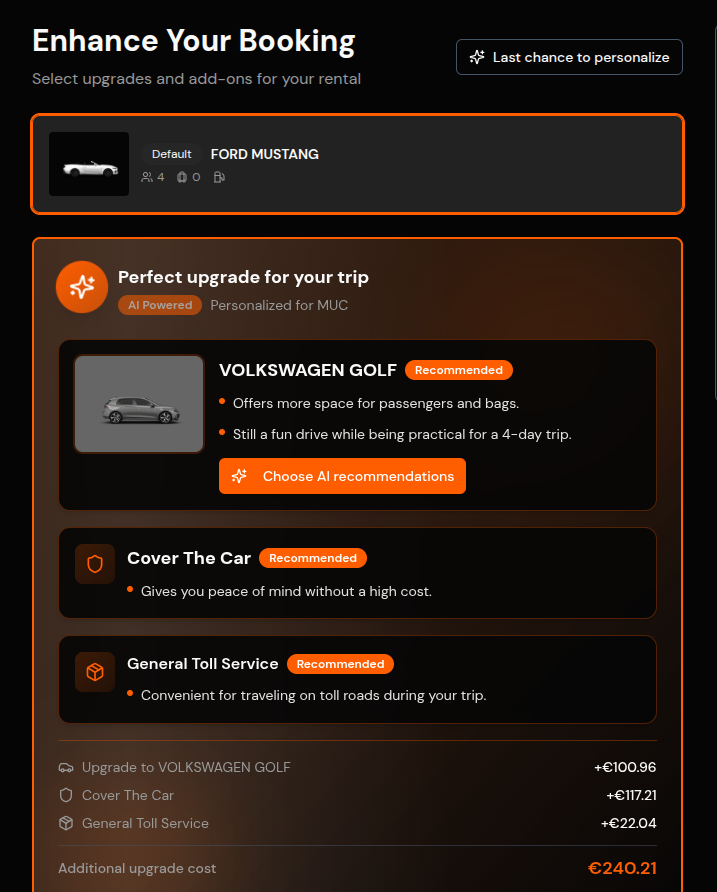This screenshot has height=892, width=717.
Task: Click the shield icon beside Cover The Car
Action: [95, 564]
